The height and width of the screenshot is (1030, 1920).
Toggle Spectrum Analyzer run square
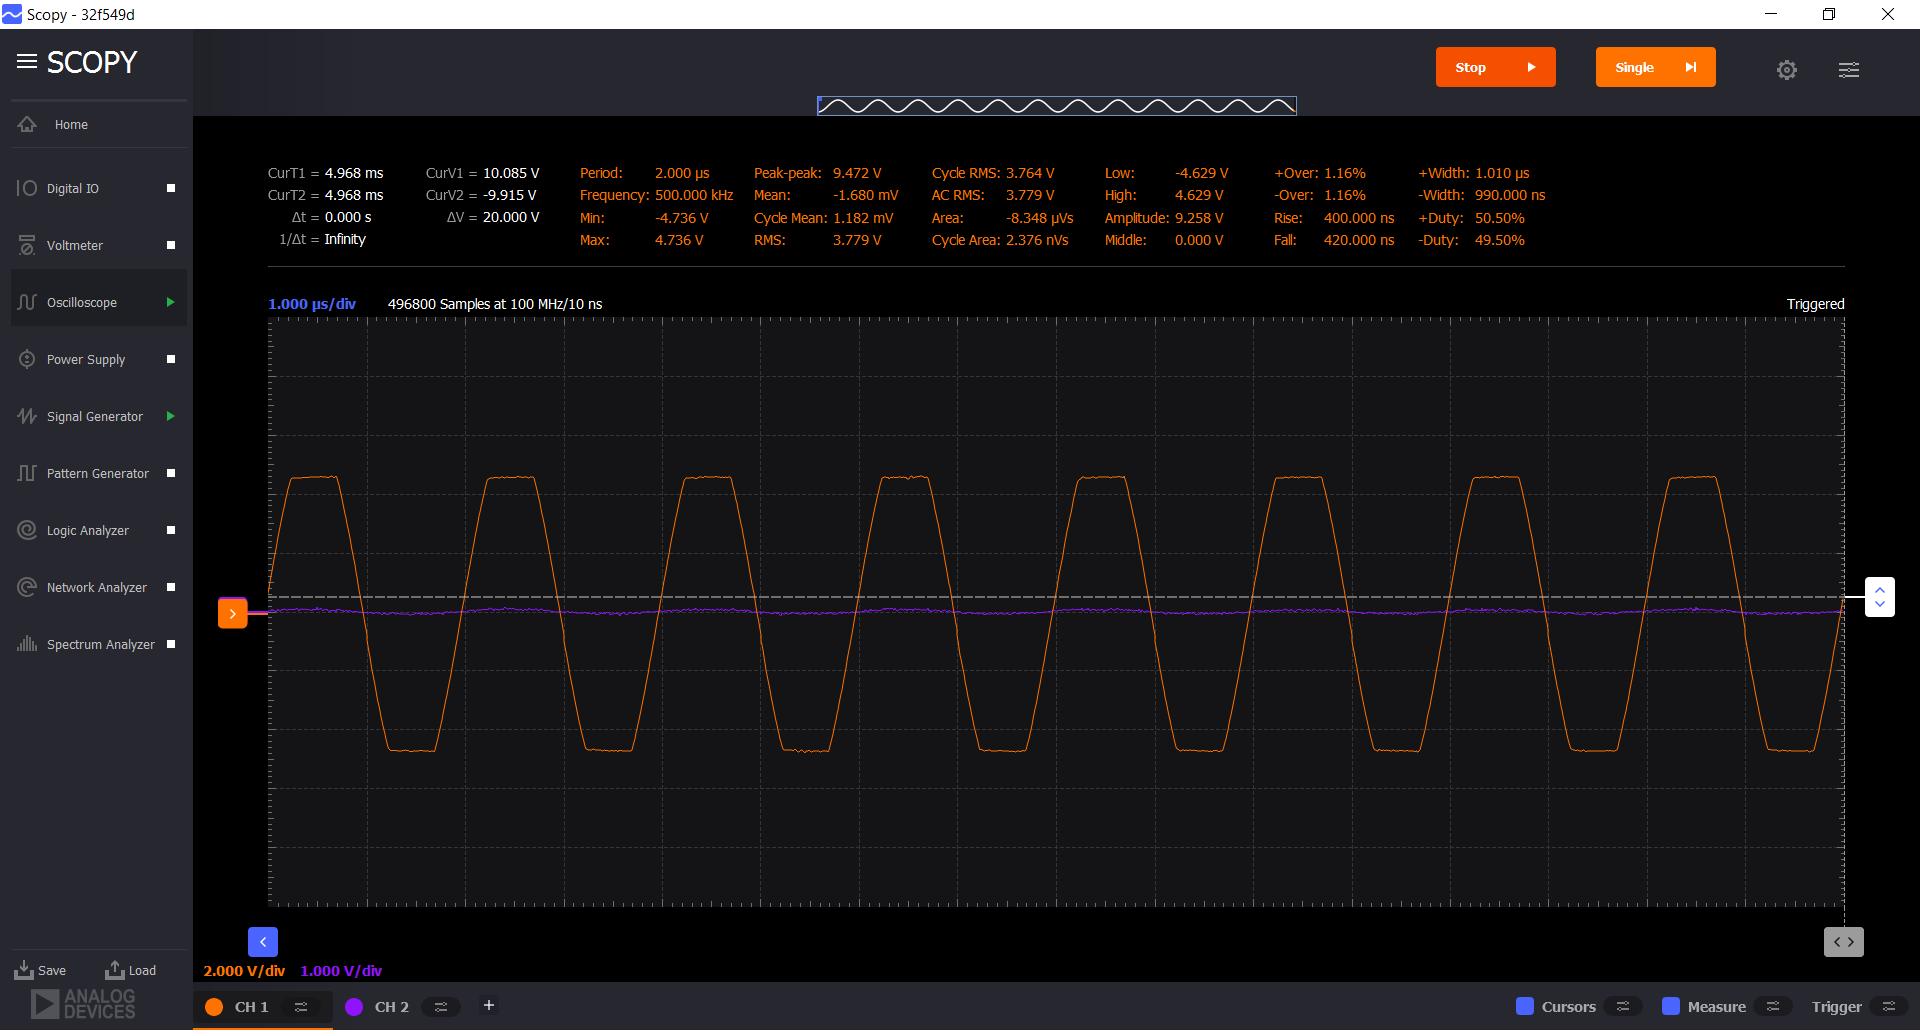[x=171, y=644]
